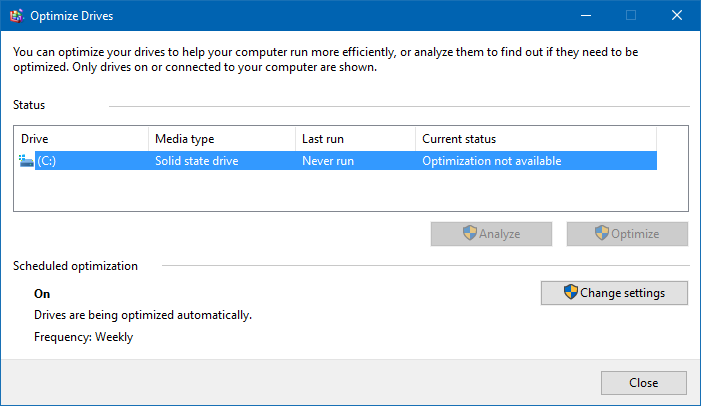Click the Solid state drive cell
This screenshot has width=701, height=406.
pyautogui.click(x=197, y=161)
